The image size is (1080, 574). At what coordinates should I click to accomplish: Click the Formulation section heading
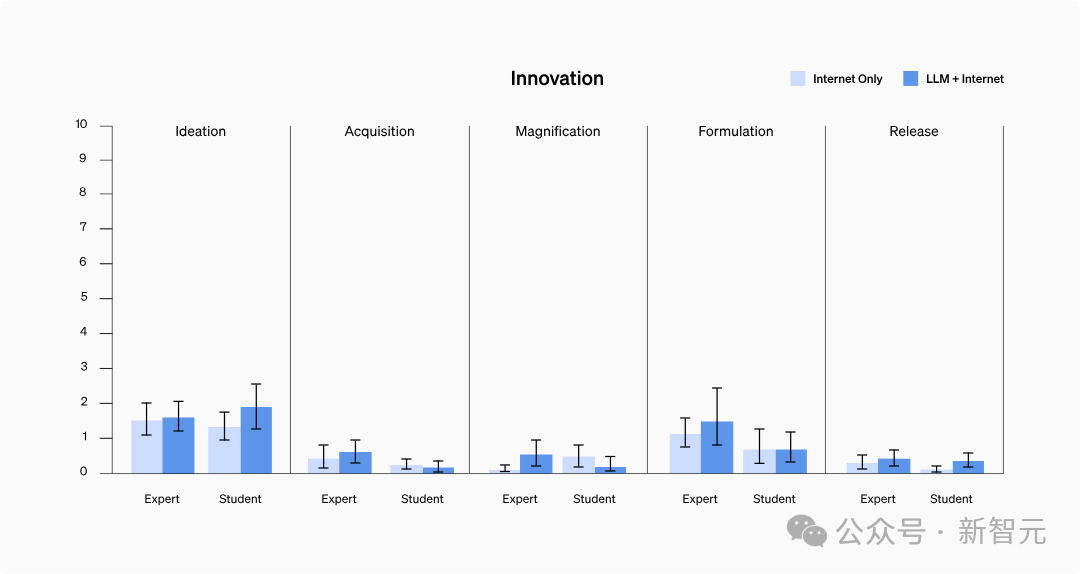point(736,132)
